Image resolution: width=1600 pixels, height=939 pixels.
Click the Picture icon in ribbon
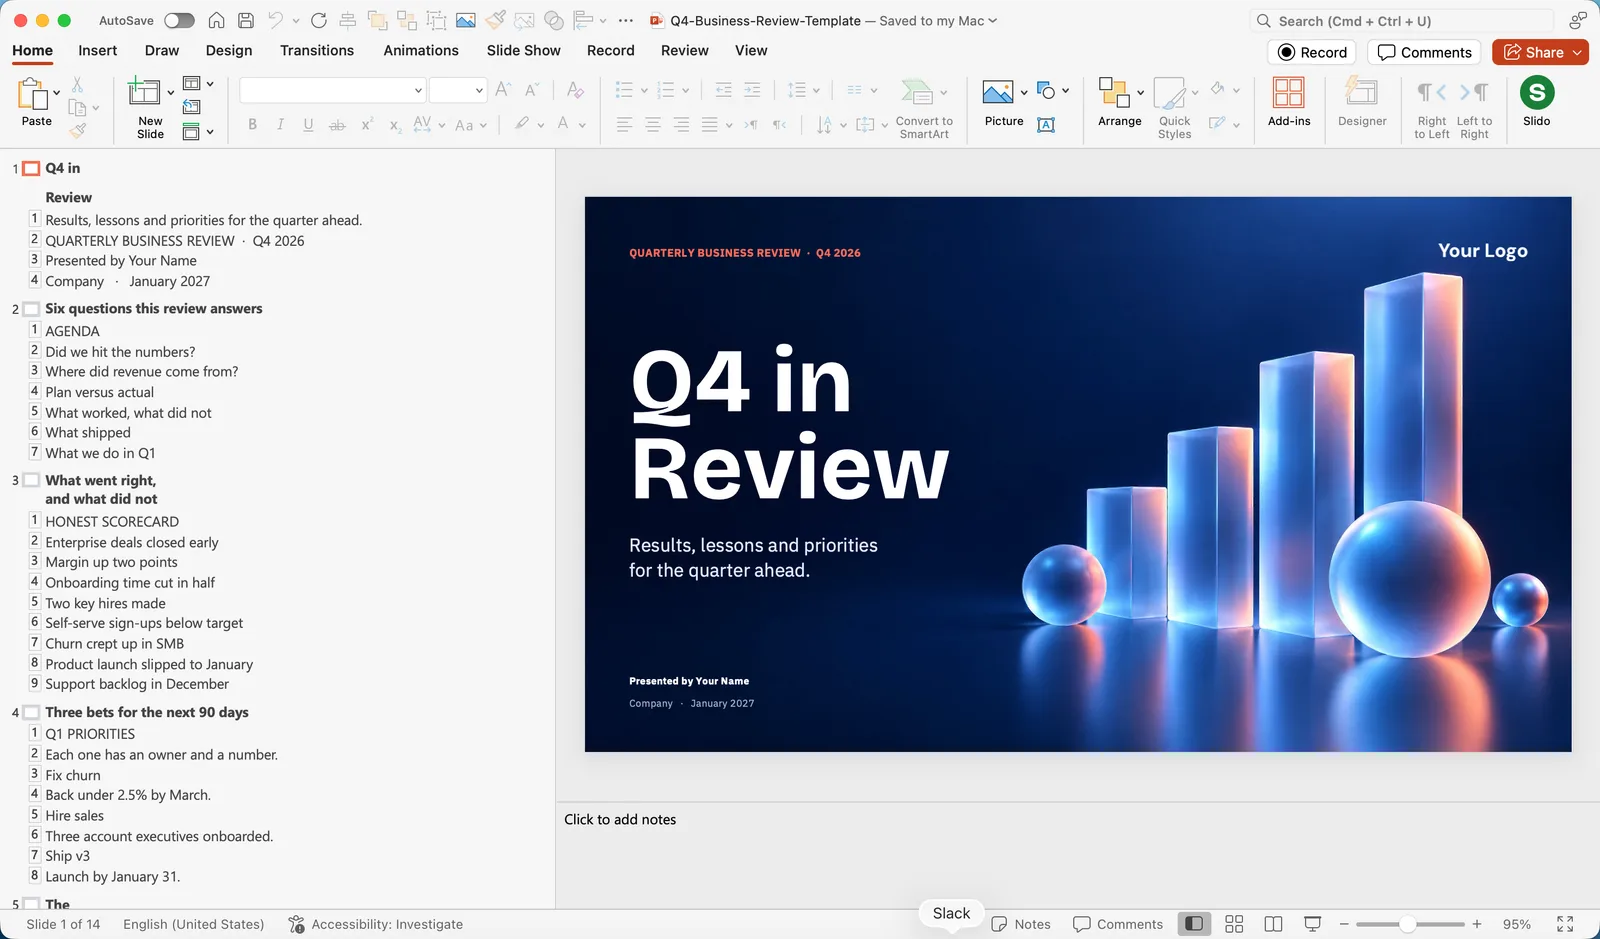tap(998, 92)
